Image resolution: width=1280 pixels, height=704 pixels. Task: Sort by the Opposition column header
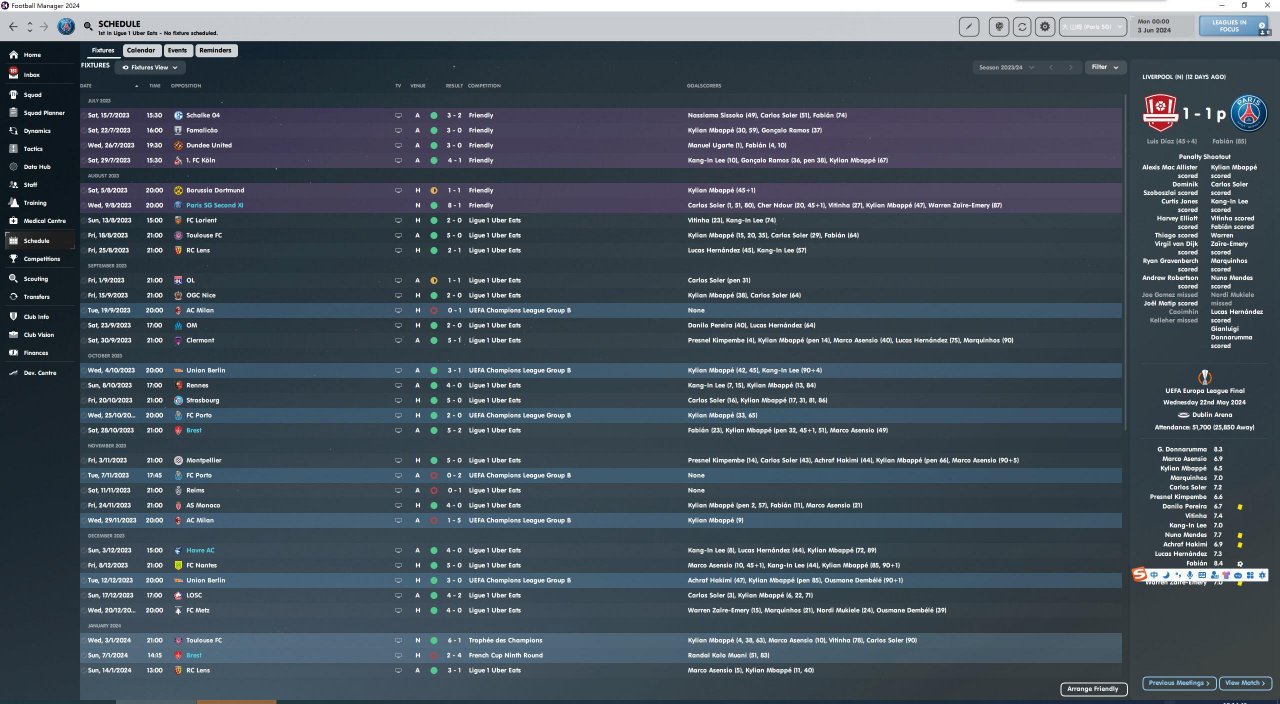[186, 86]
